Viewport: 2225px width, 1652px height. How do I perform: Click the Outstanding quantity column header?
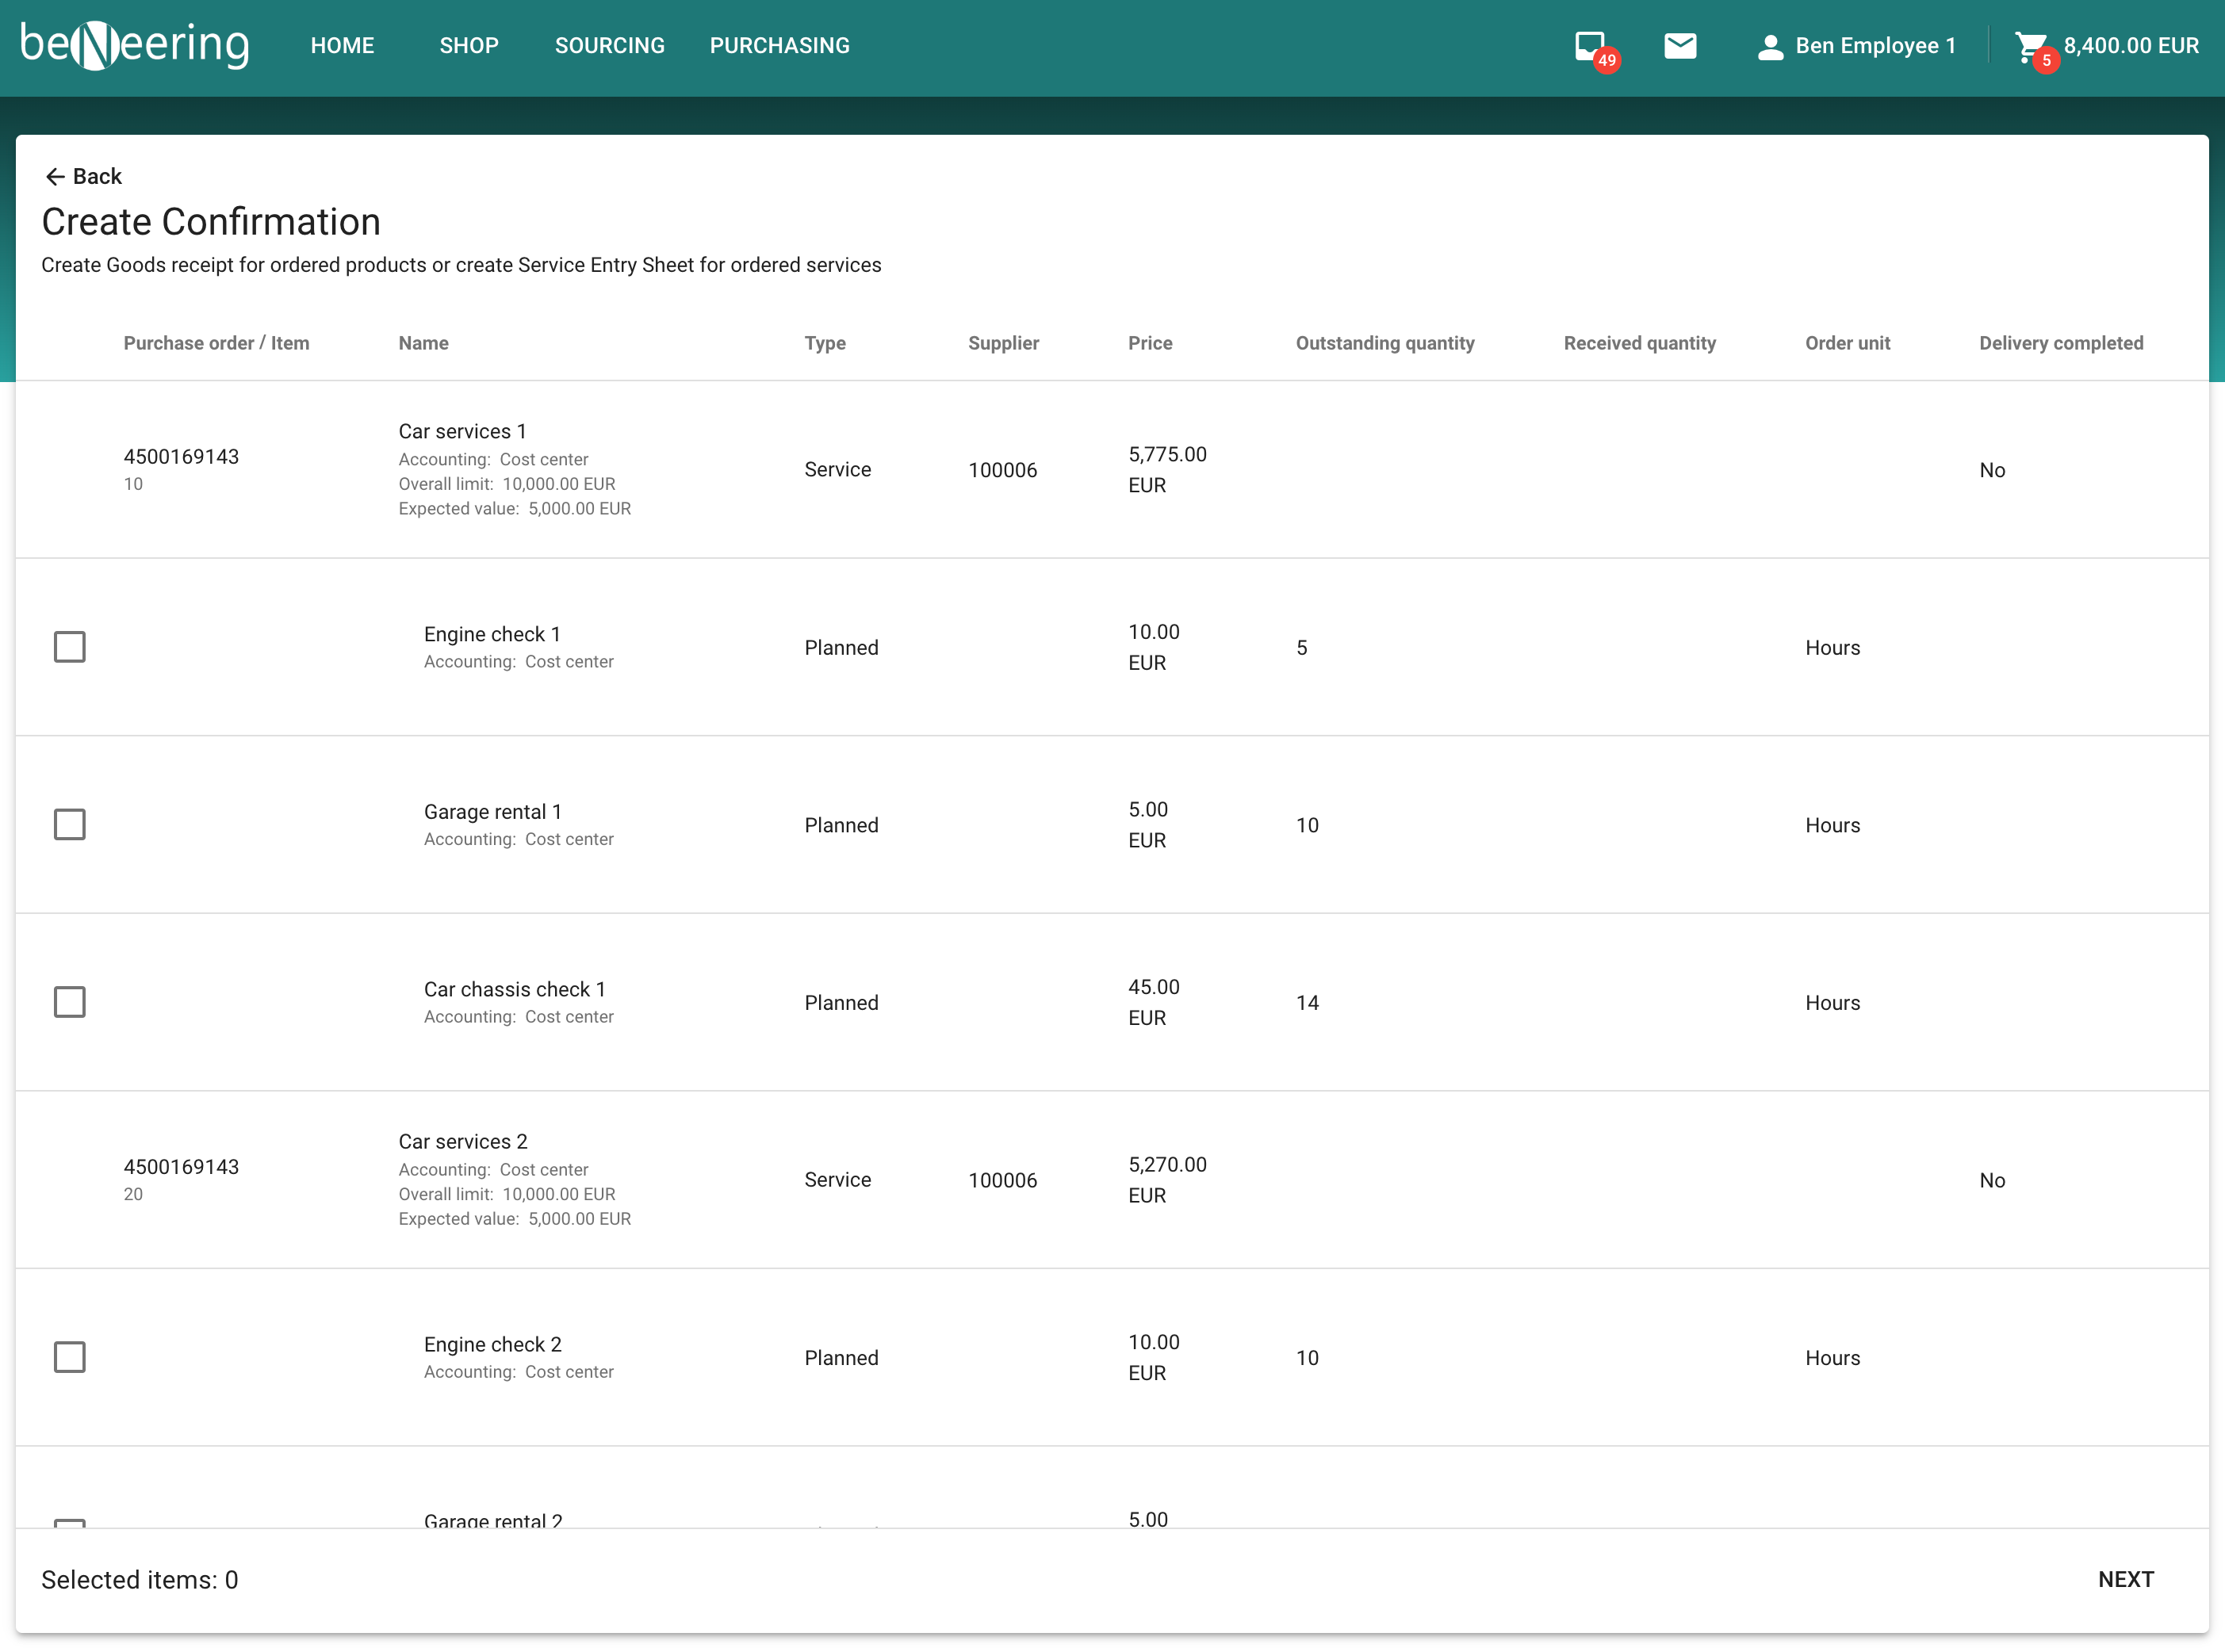(x=1385, y=343)
